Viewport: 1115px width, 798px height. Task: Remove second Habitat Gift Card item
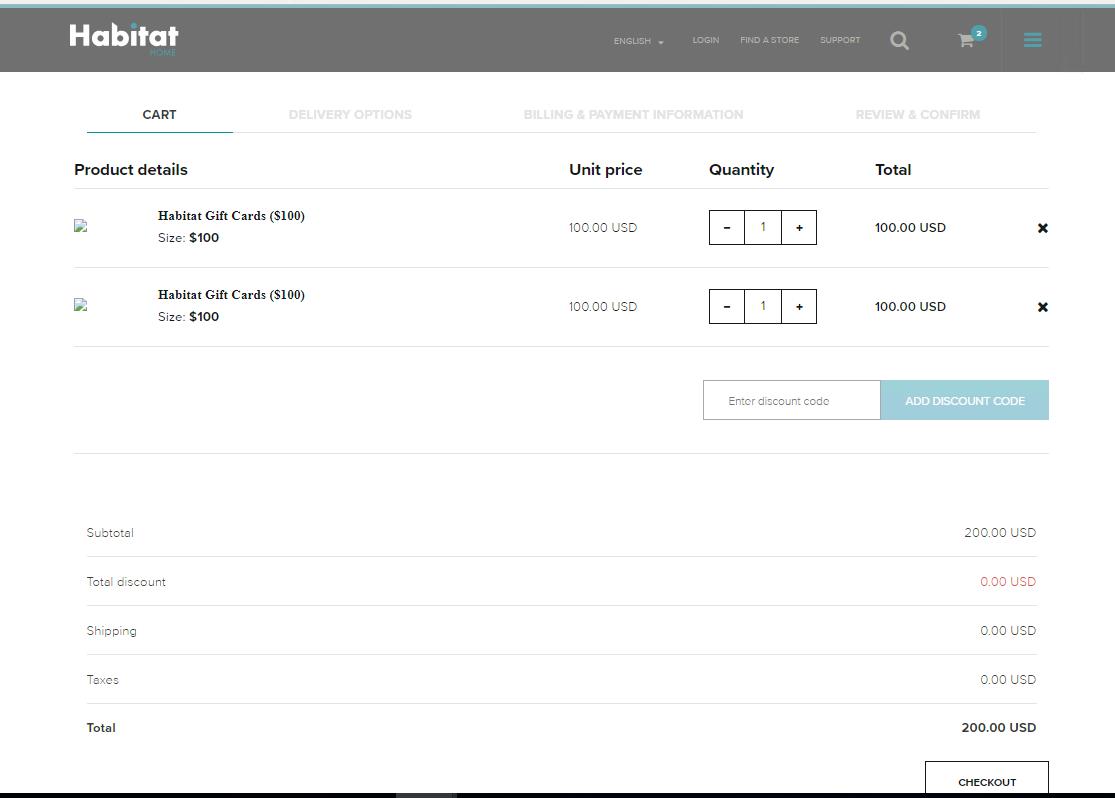(x=1042, y=307)
